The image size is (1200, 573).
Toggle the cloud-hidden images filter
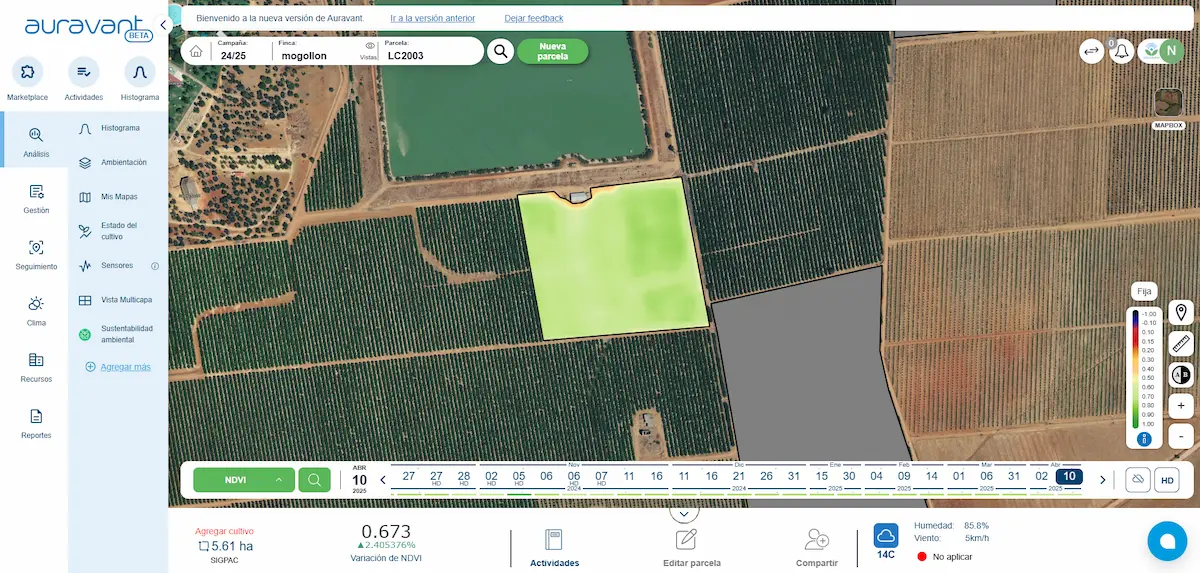(x=1138, y=480)
